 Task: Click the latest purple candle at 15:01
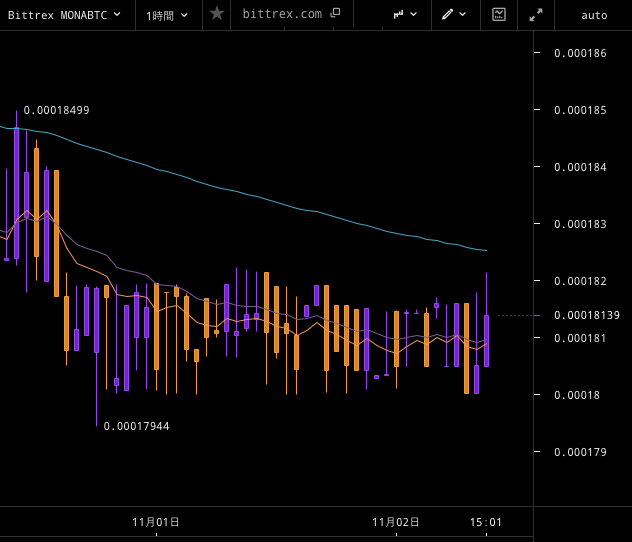point(486,341)
